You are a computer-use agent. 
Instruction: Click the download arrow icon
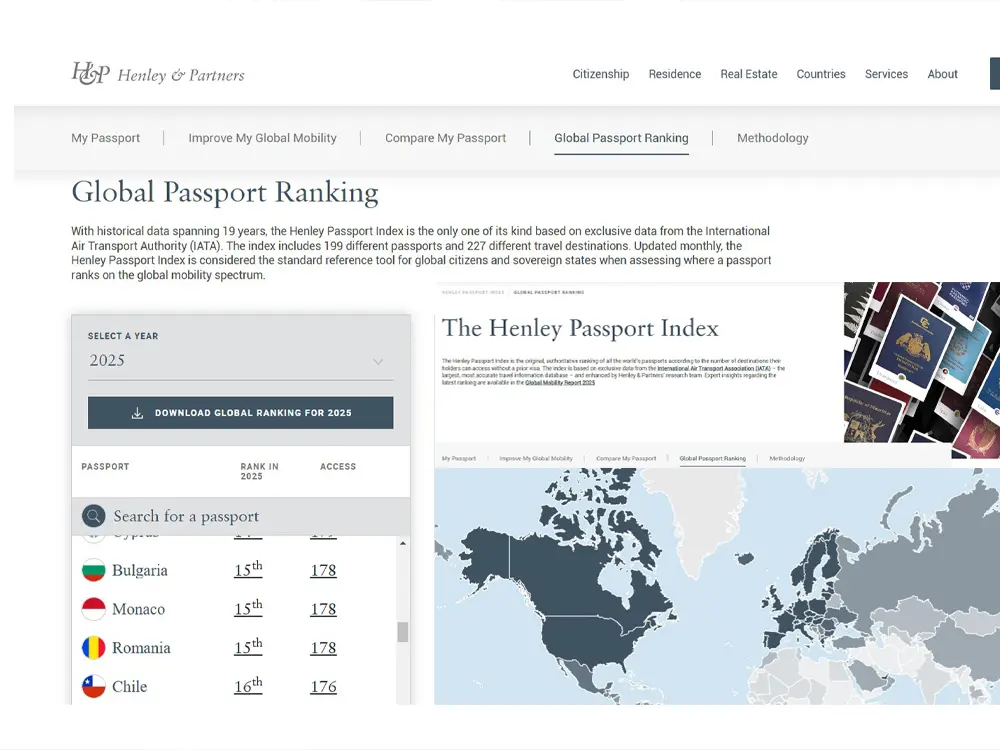coord(137,413)
